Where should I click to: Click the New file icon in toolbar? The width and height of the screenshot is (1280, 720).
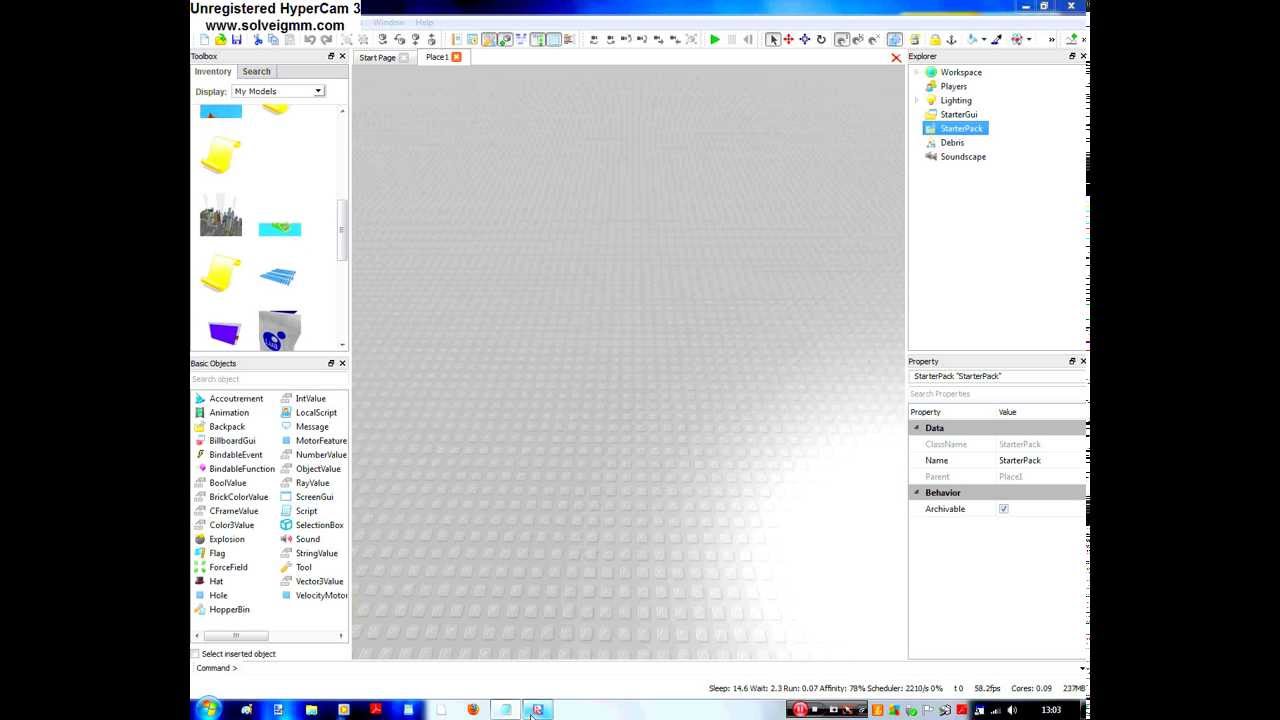(x=204, y=40)
